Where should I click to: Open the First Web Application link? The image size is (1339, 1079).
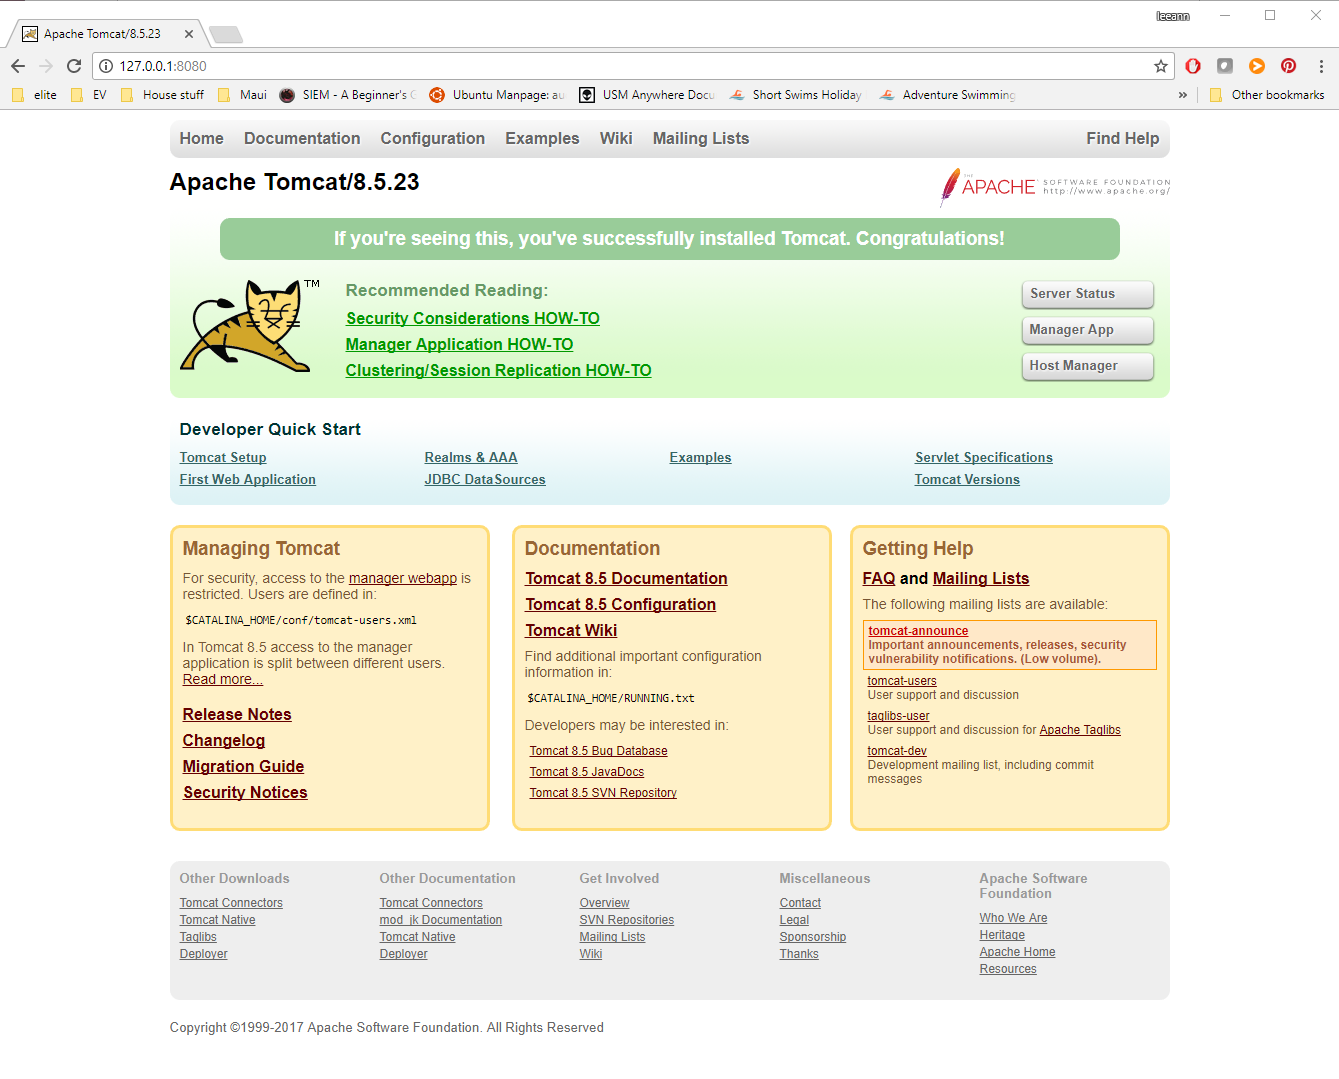[248, 480]
